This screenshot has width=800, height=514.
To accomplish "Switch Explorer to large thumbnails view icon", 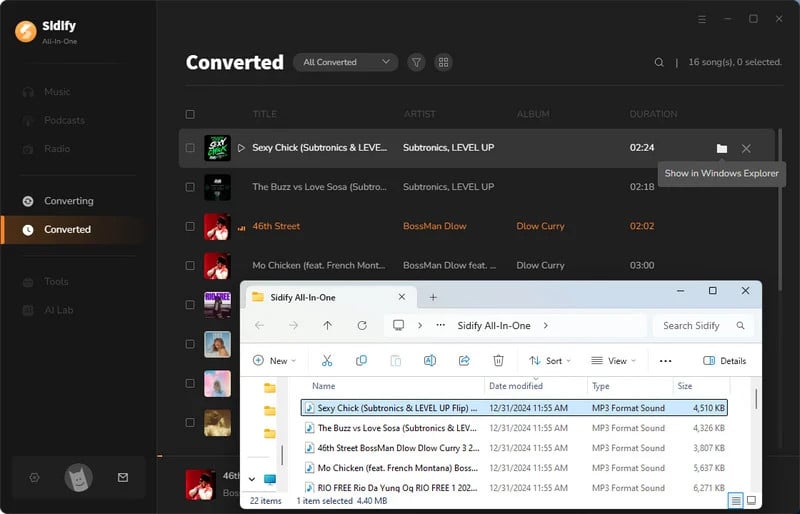I will click(752, 500).
